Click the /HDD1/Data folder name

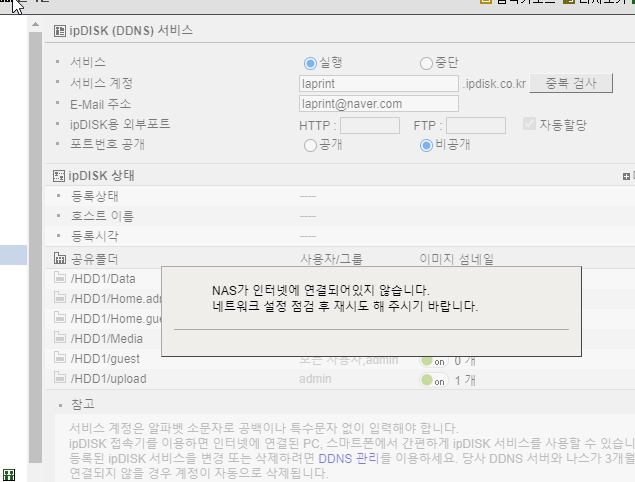pos(103,279)
